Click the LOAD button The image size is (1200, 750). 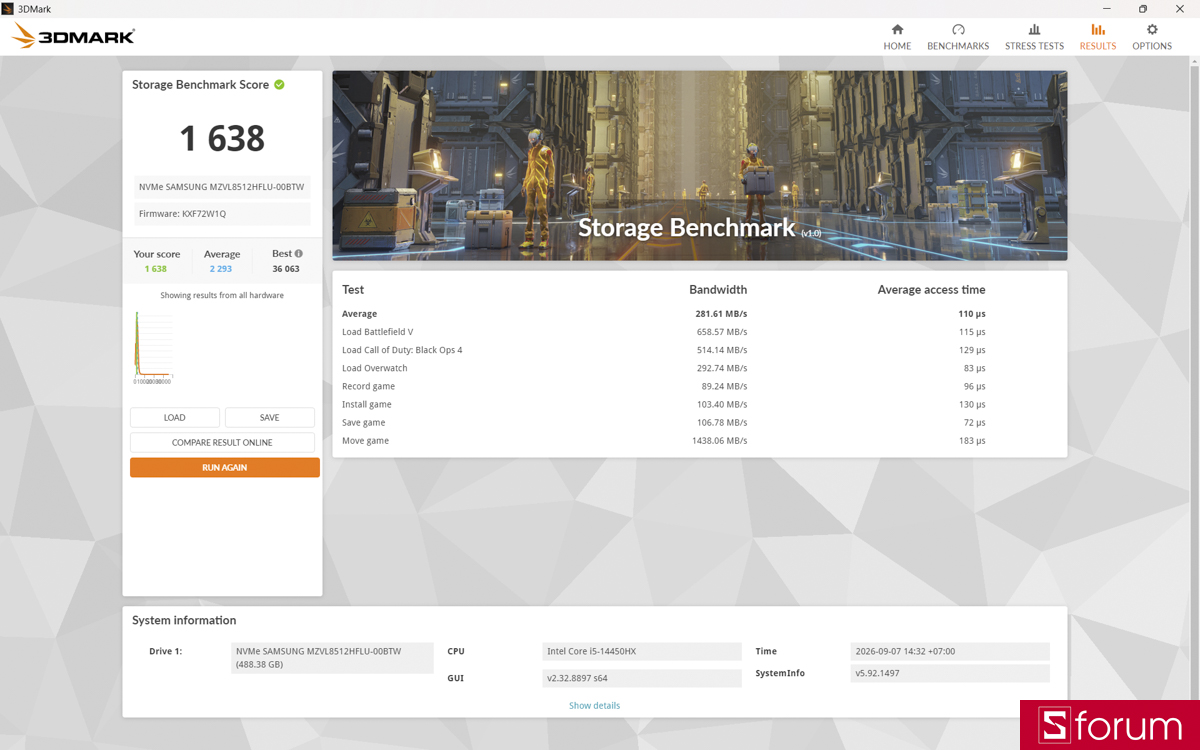coord(175,417)
